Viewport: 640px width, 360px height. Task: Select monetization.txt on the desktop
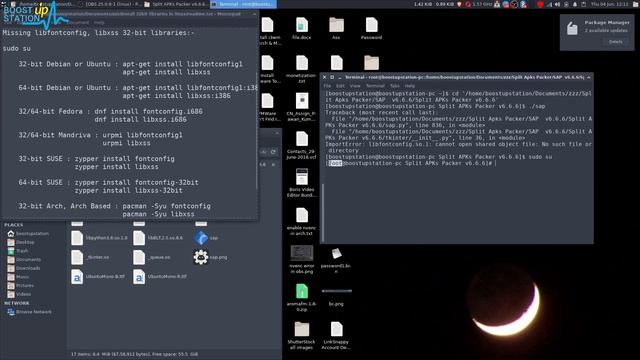[302, 69]
